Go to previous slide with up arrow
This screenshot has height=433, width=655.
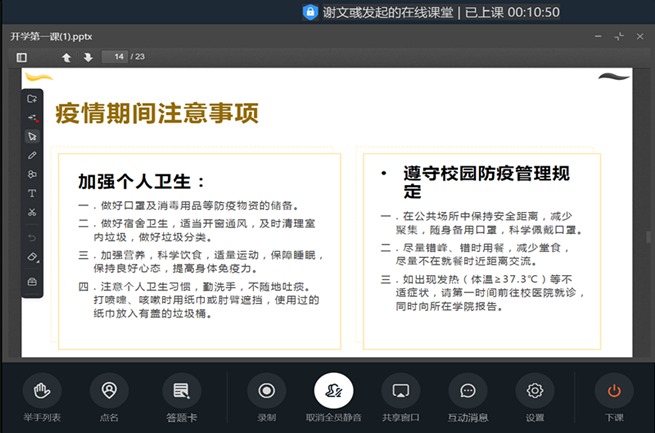point(66,57)
